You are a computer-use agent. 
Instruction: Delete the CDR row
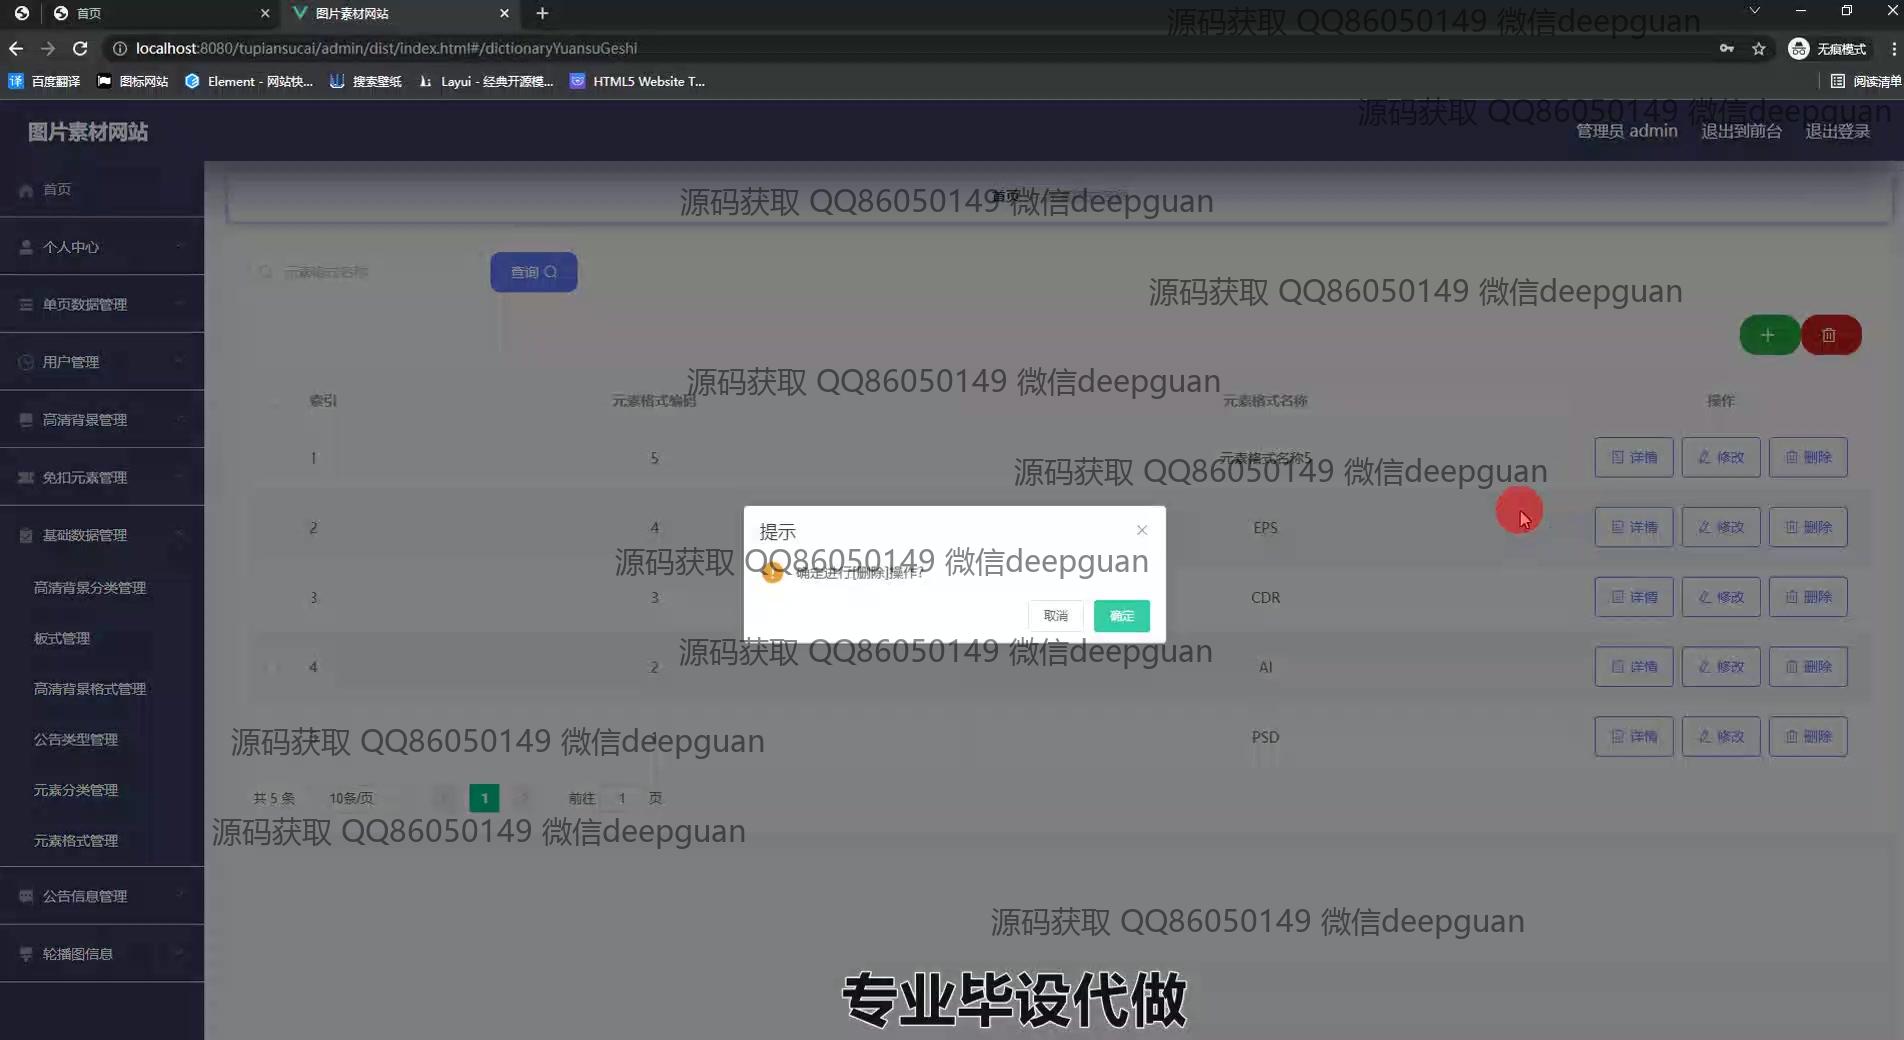1808,597
